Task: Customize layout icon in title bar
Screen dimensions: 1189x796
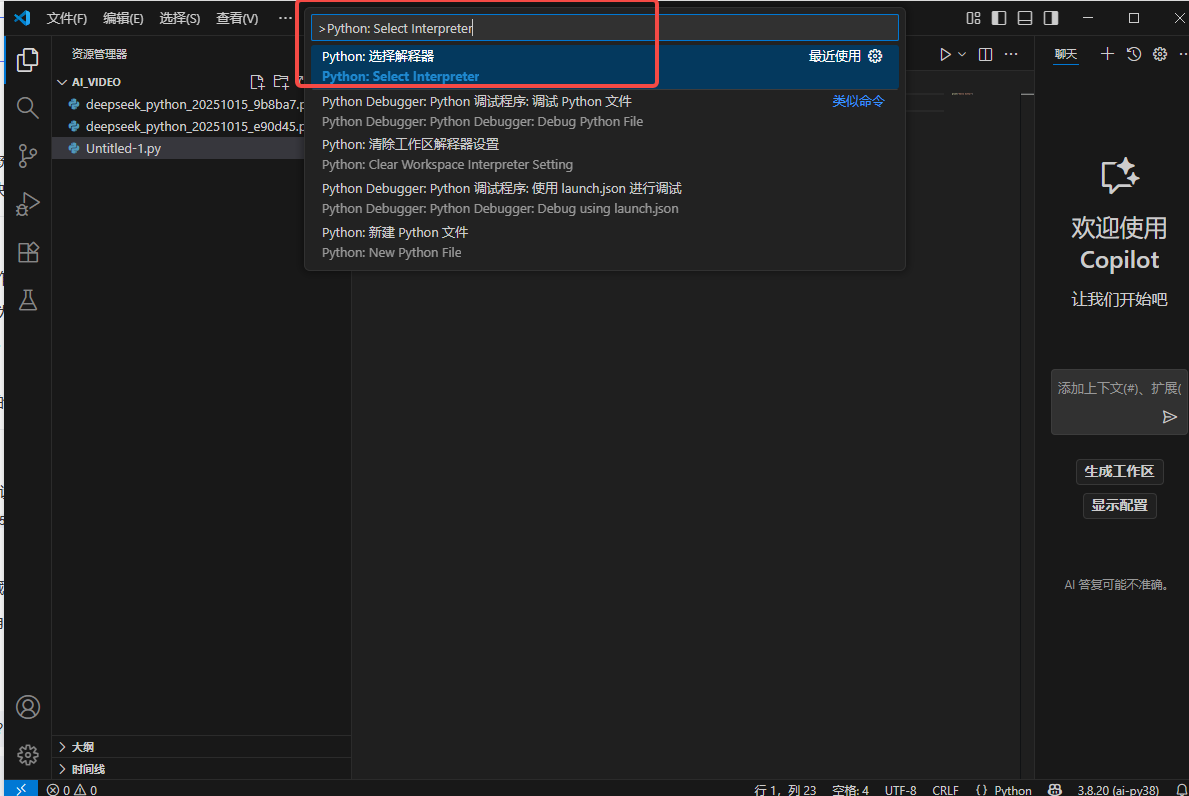Action: (x=974, y=18)
